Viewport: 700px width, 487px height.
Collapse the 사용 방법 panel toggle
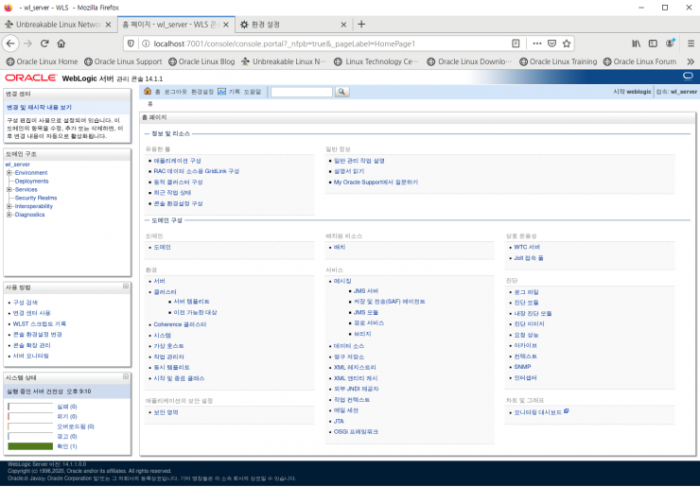[126, 286]
